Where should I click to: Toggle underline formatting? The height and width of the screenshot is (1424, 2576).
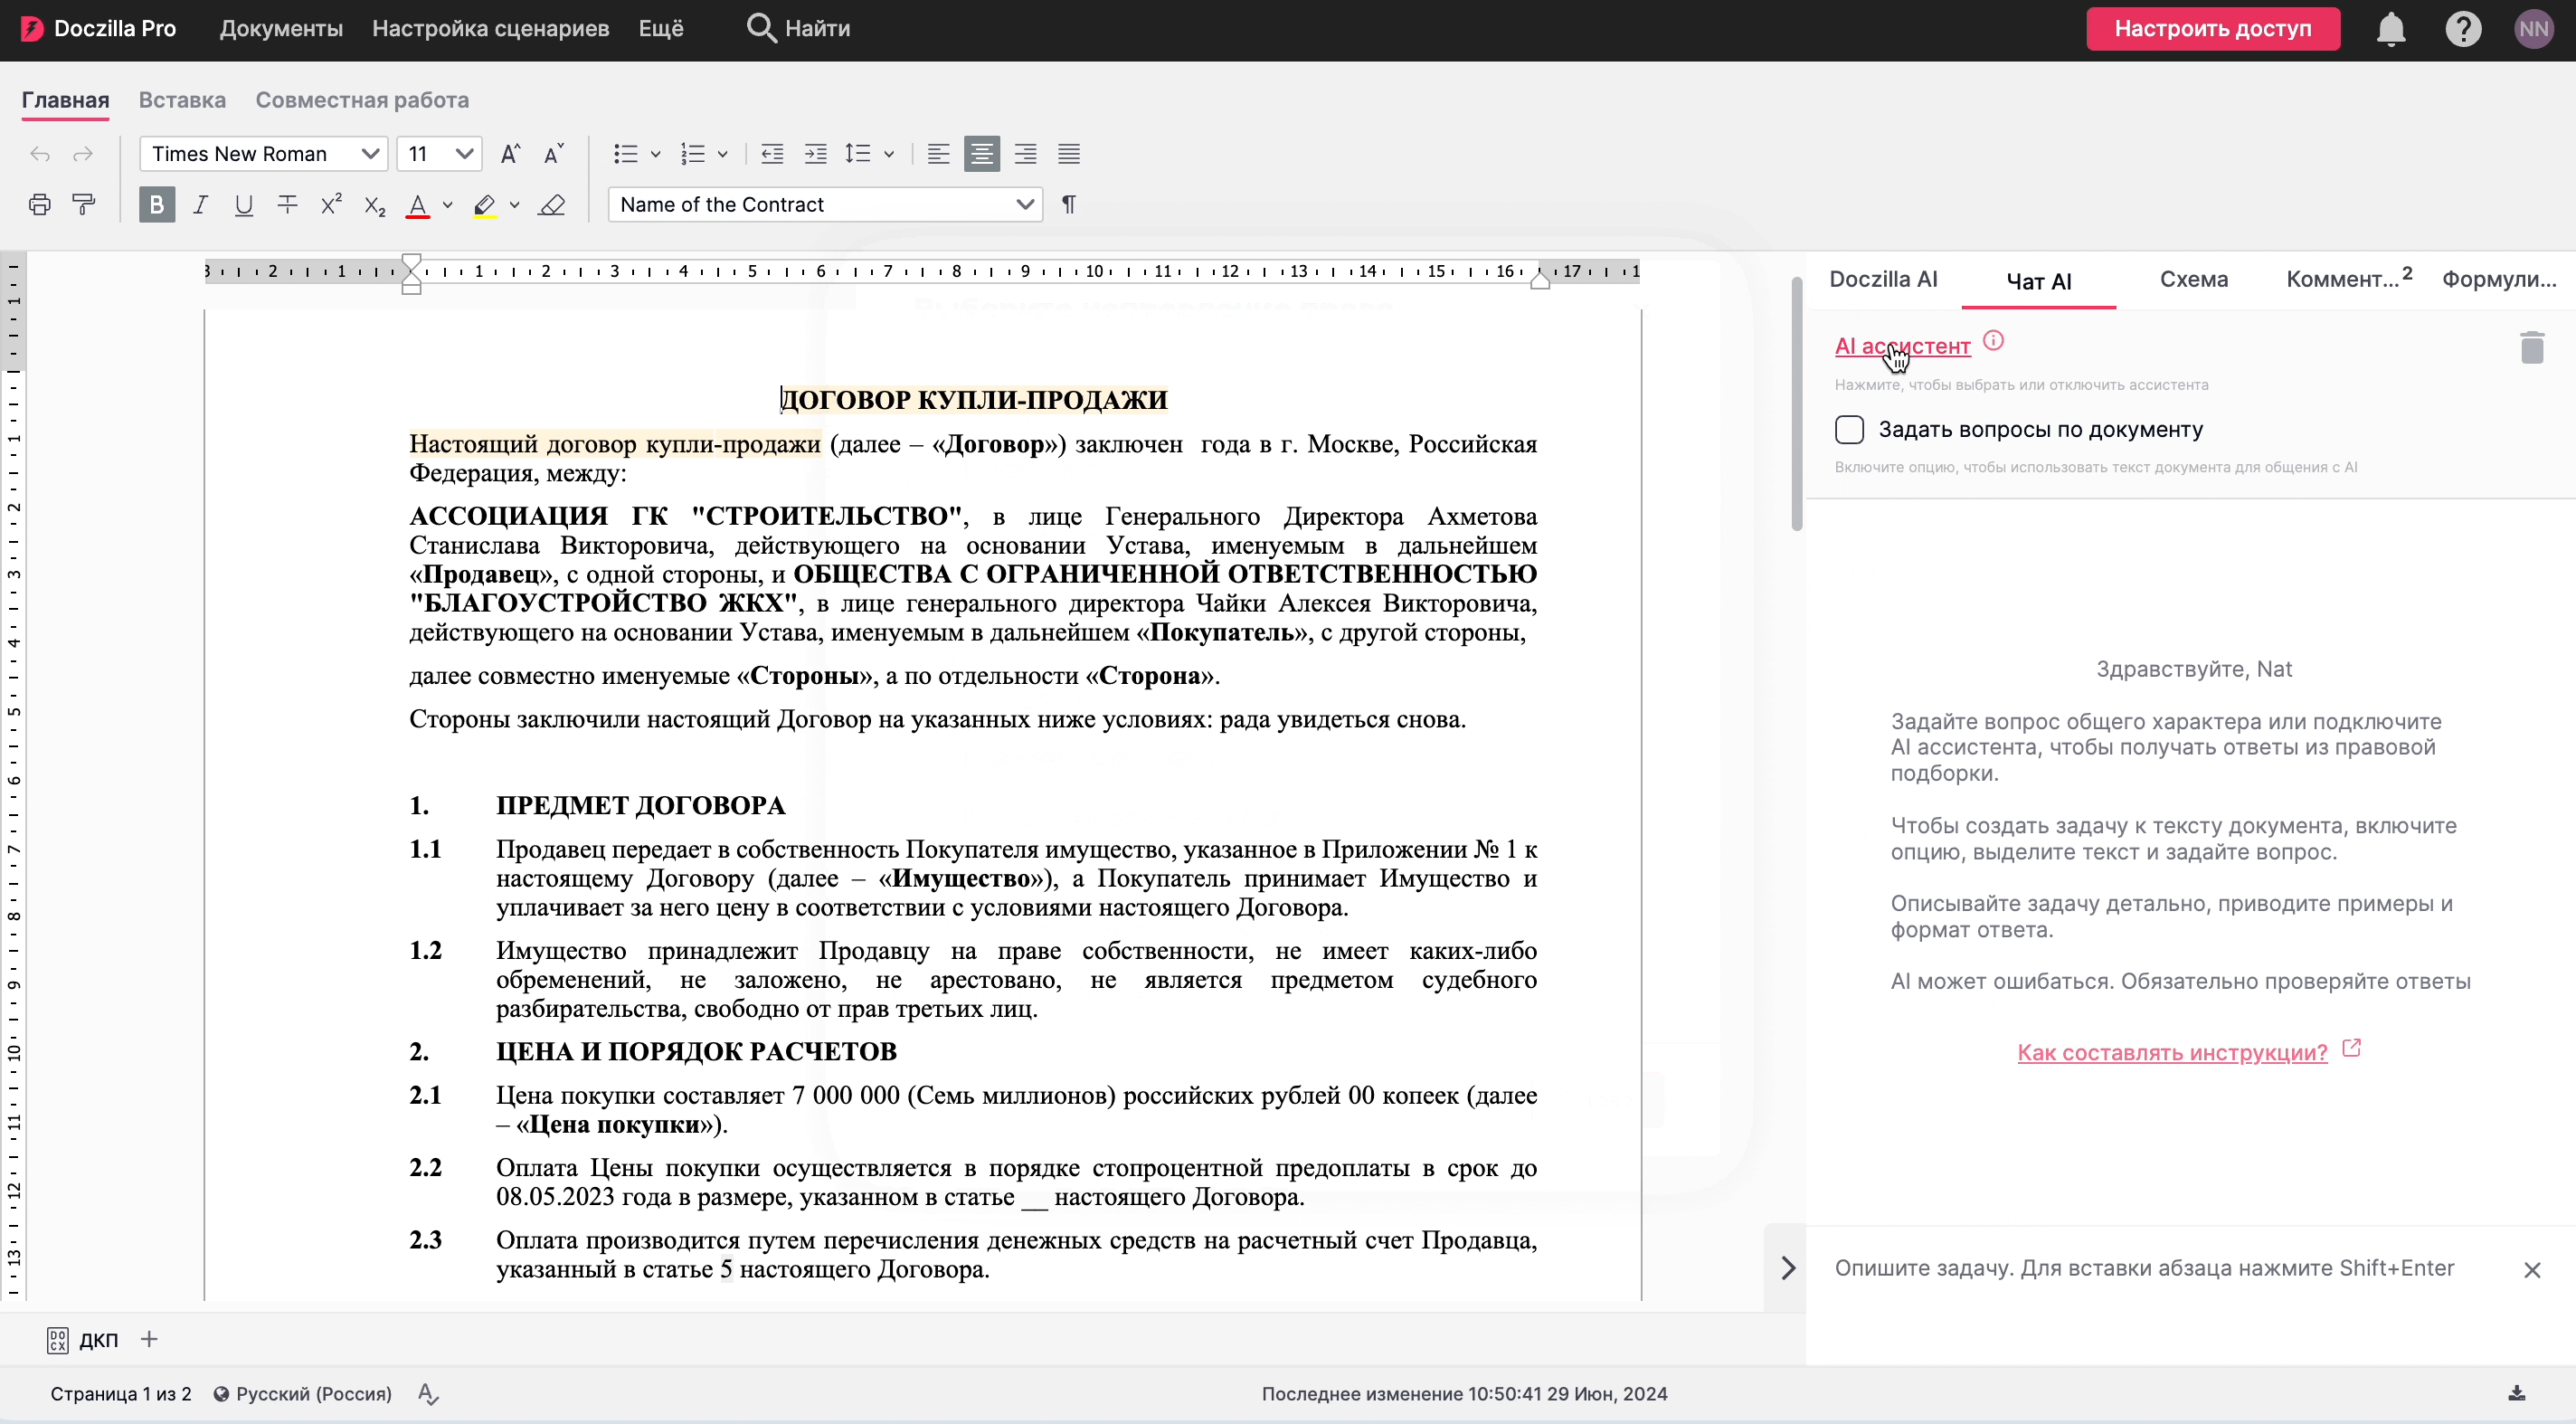pos(244,205)
